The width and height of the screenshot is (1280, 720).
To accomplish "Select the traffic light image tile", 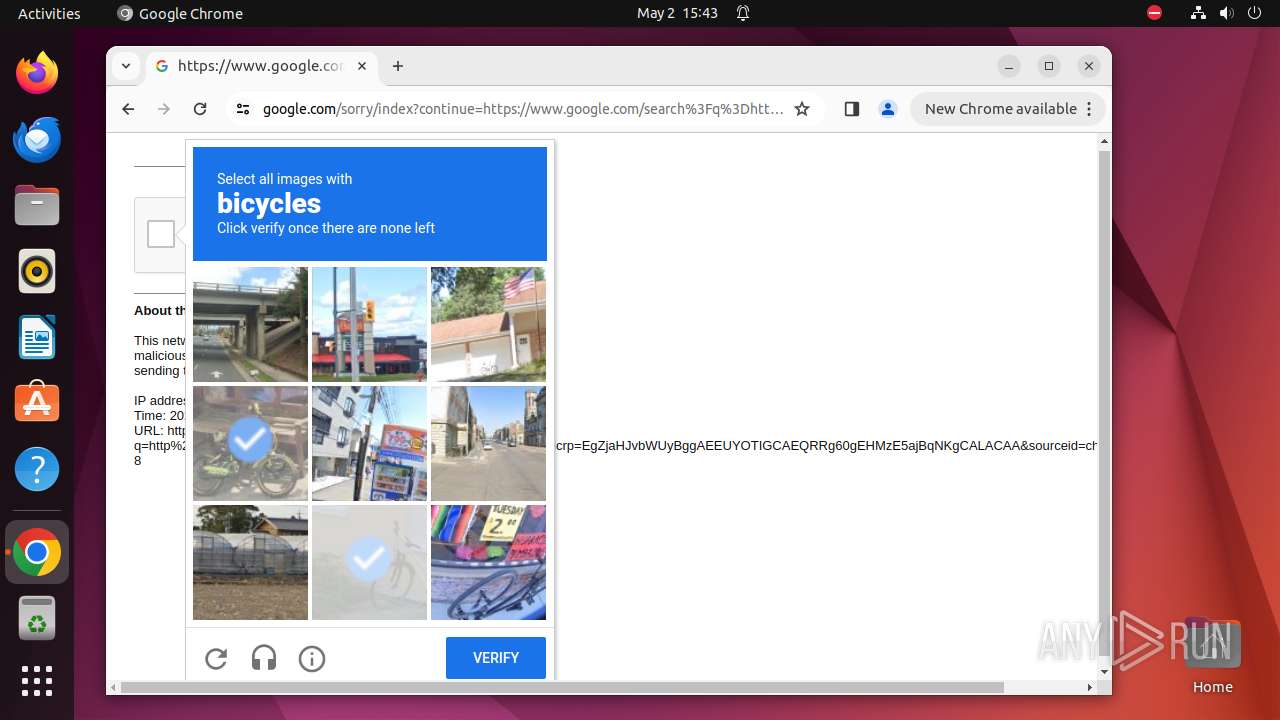I will [x=369, y=324].
